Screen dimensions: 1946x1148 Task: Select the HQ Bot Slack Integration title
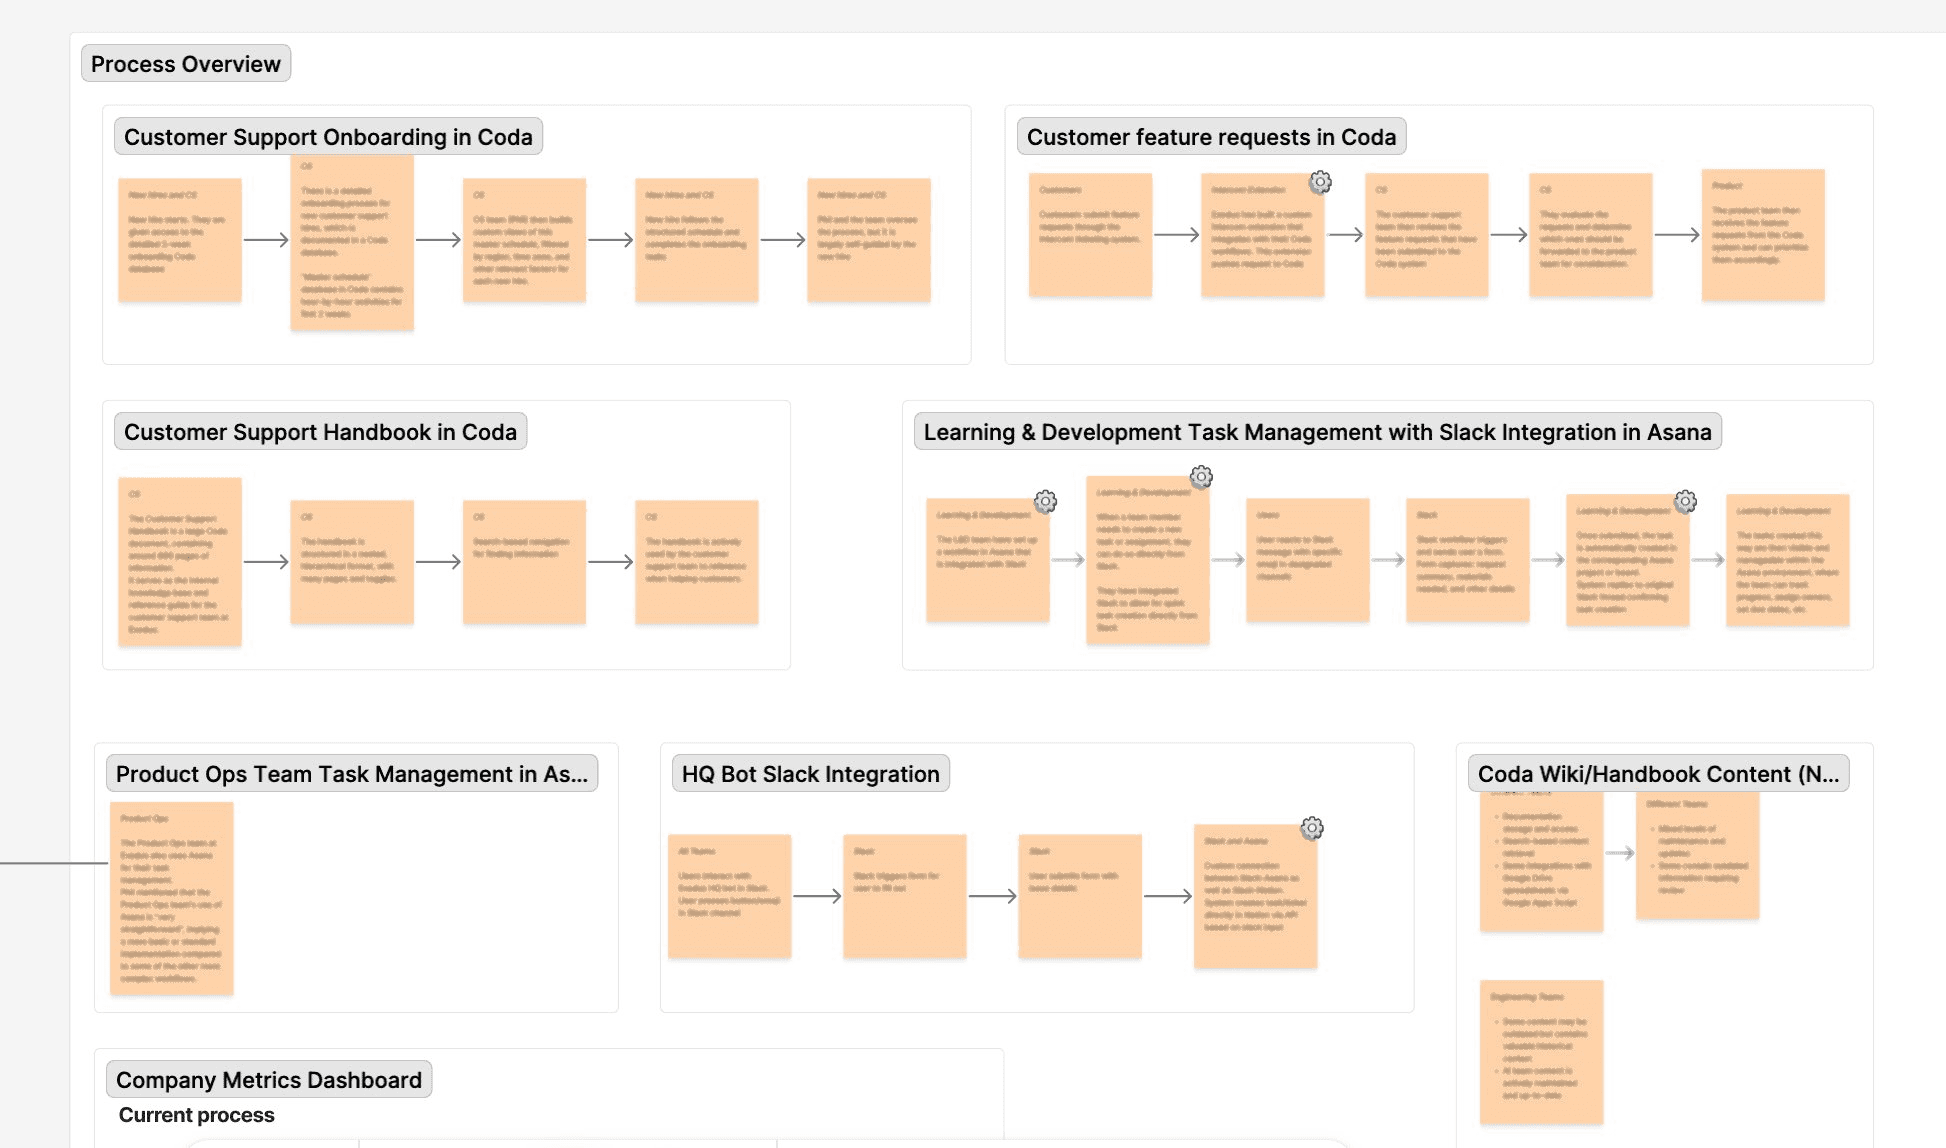[810, 774]
